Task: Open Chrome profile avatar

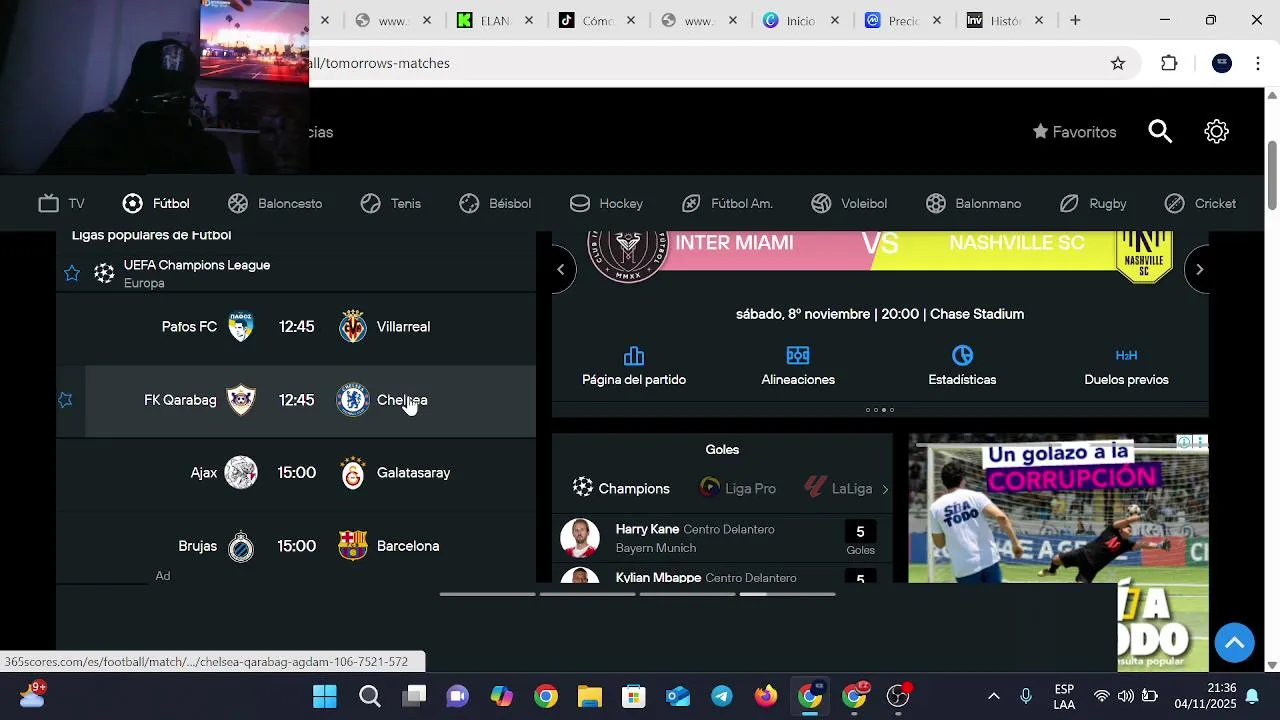Action: [1222, 63]
